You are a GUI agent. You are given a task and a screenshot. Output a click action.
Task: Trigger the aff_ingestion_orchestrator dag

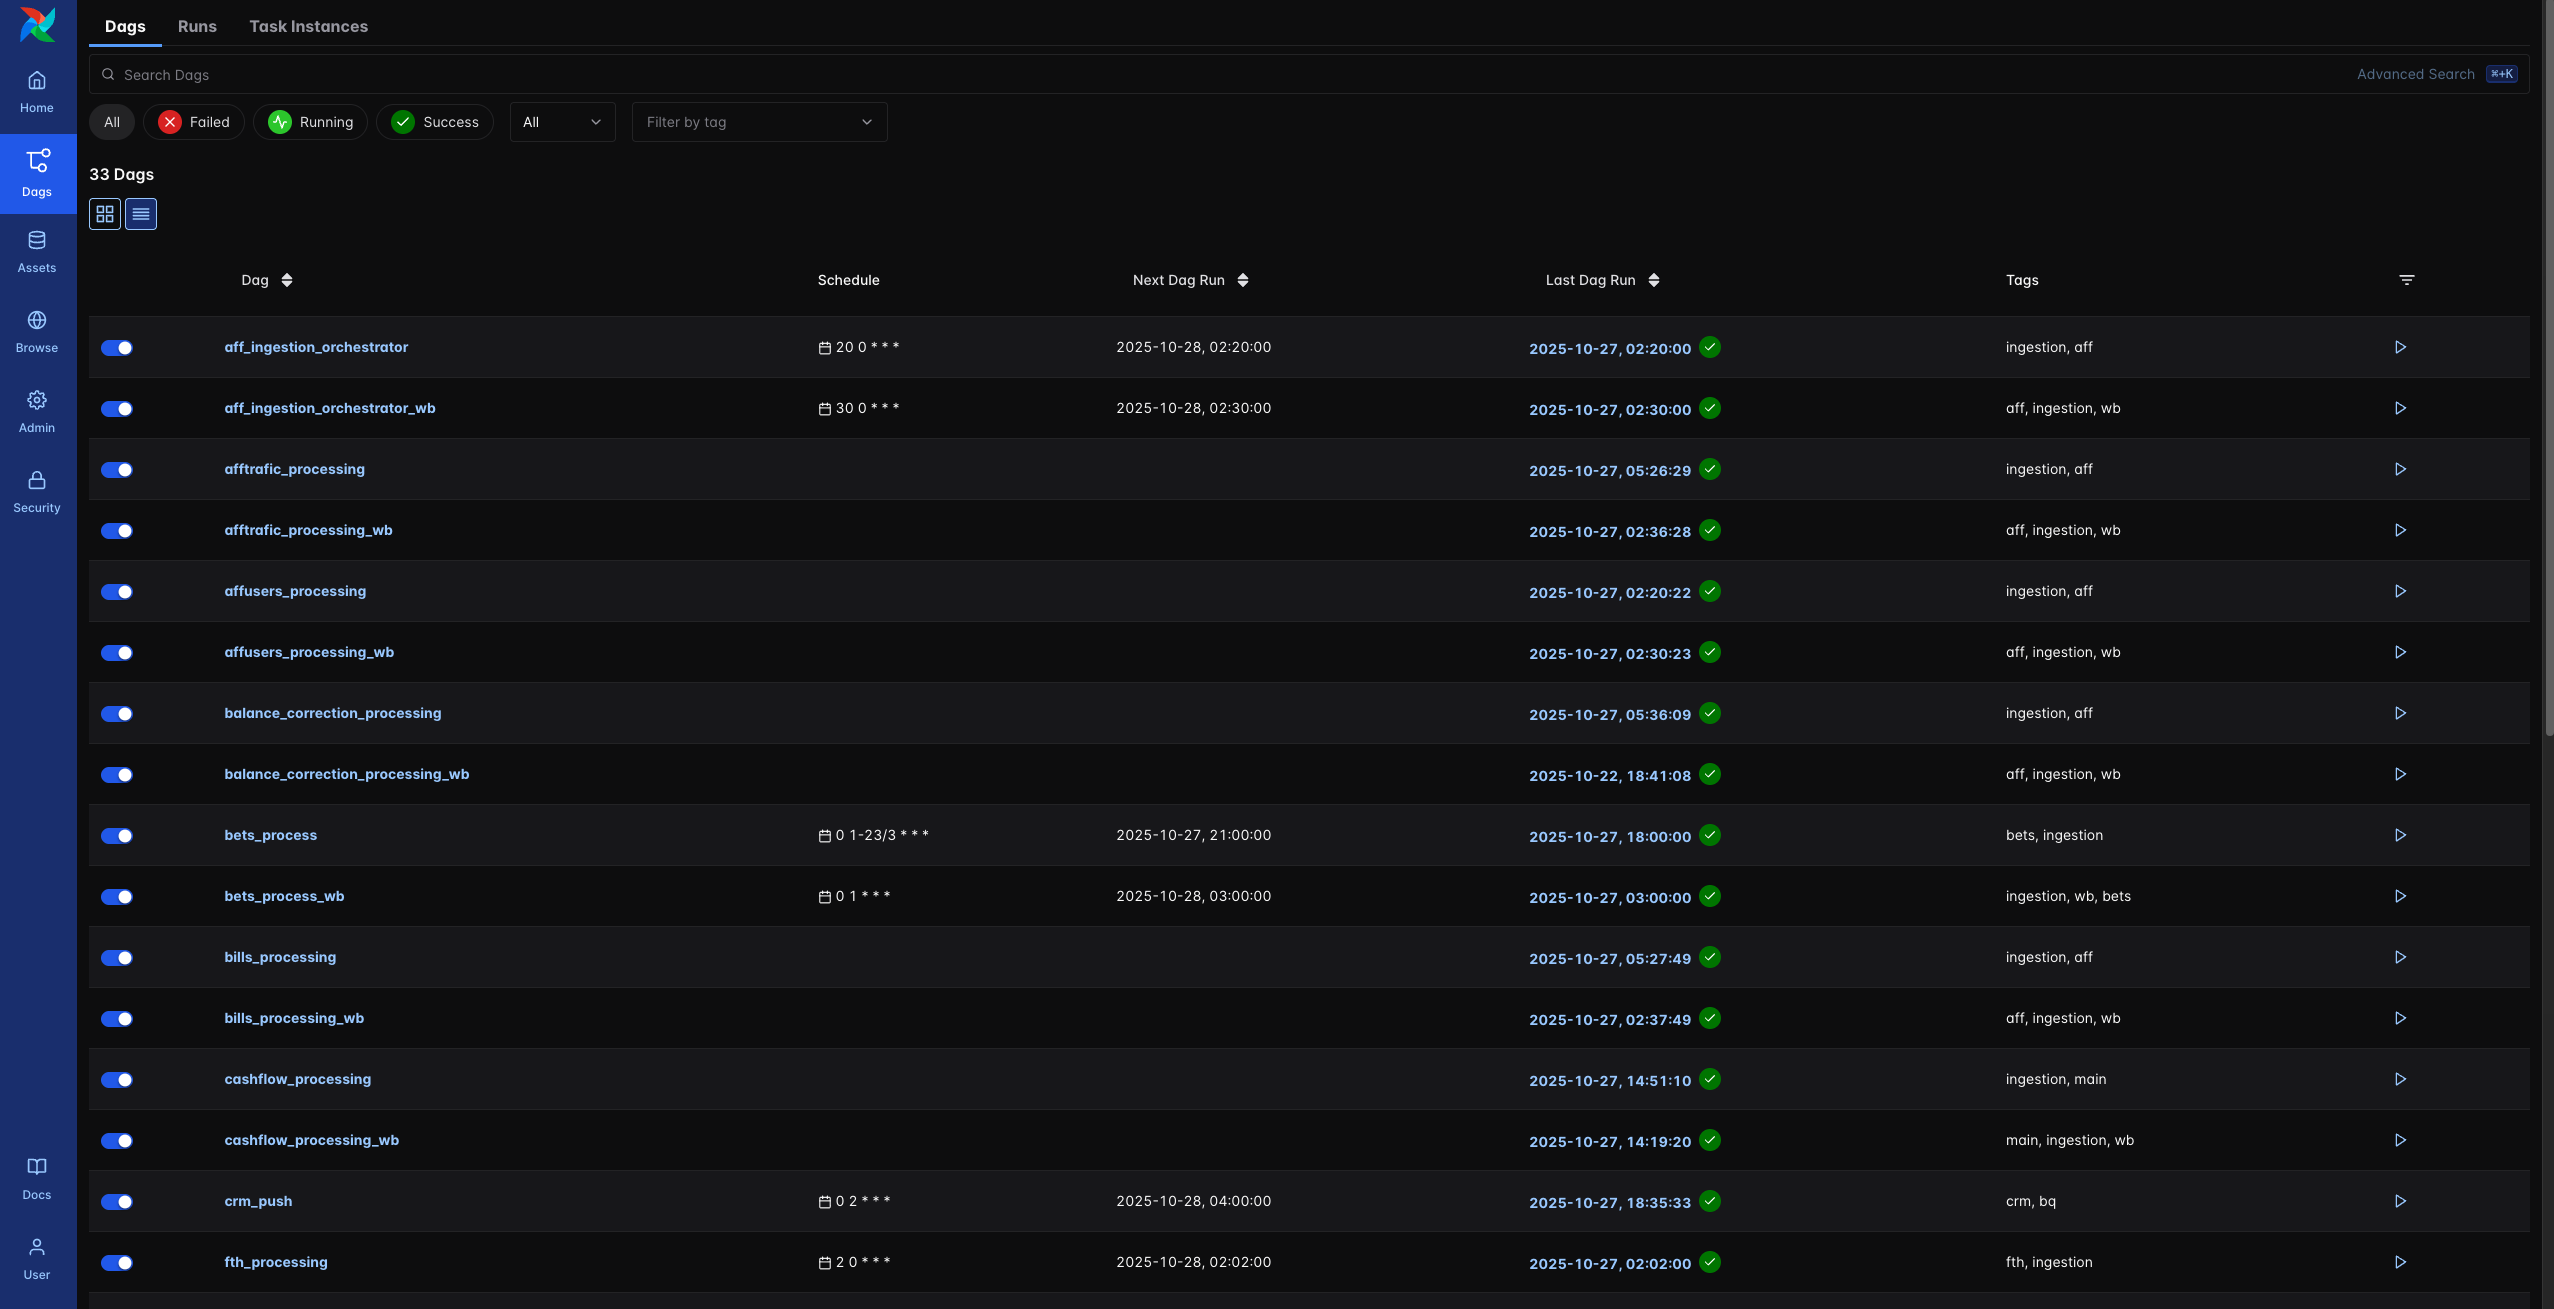coord(2400,347)
